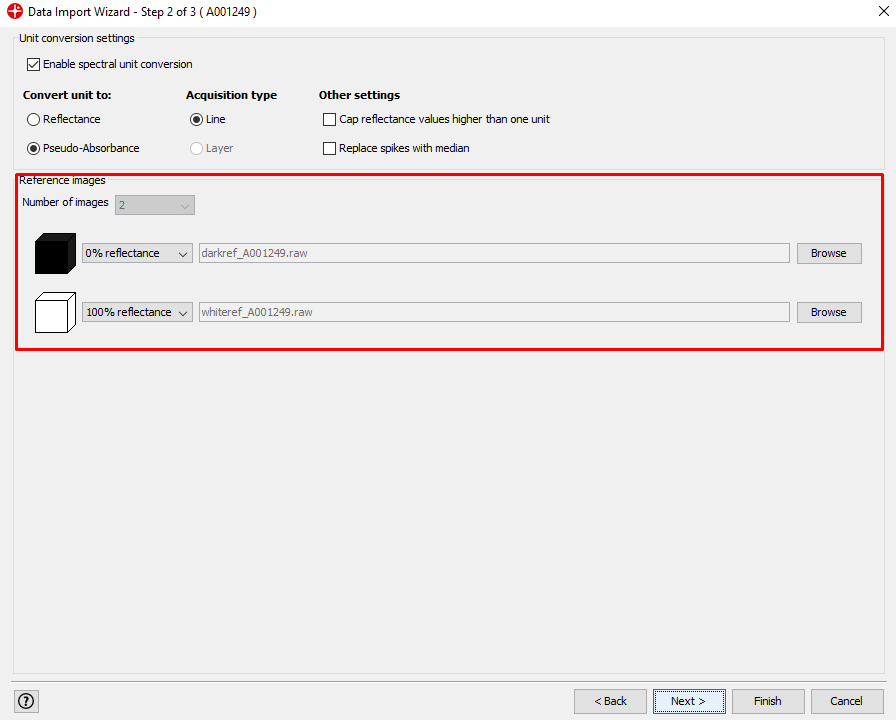Toggle Enable spectral unit conversion checkbox
896x720 pixels.
[34, 64]
